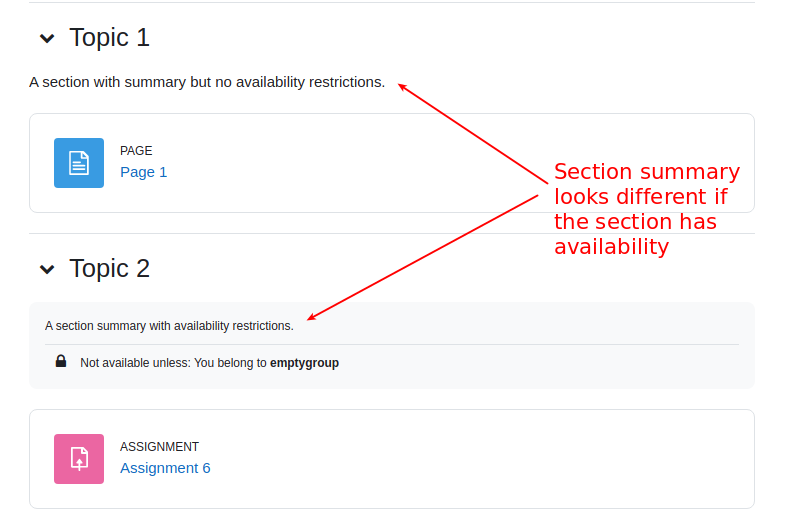Click the pink Assignment activity icon

coord(79,459)
